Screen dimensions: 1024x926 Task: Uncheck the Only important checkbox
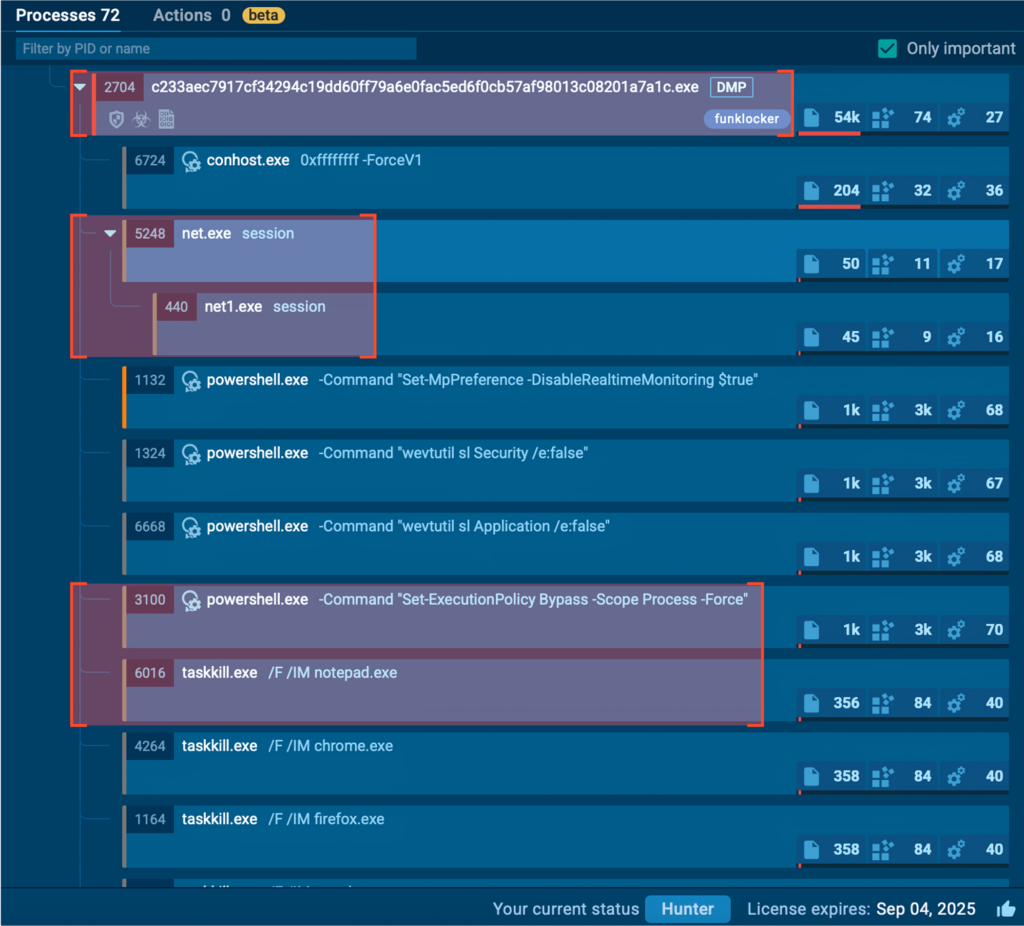click(x=887, y=48)
